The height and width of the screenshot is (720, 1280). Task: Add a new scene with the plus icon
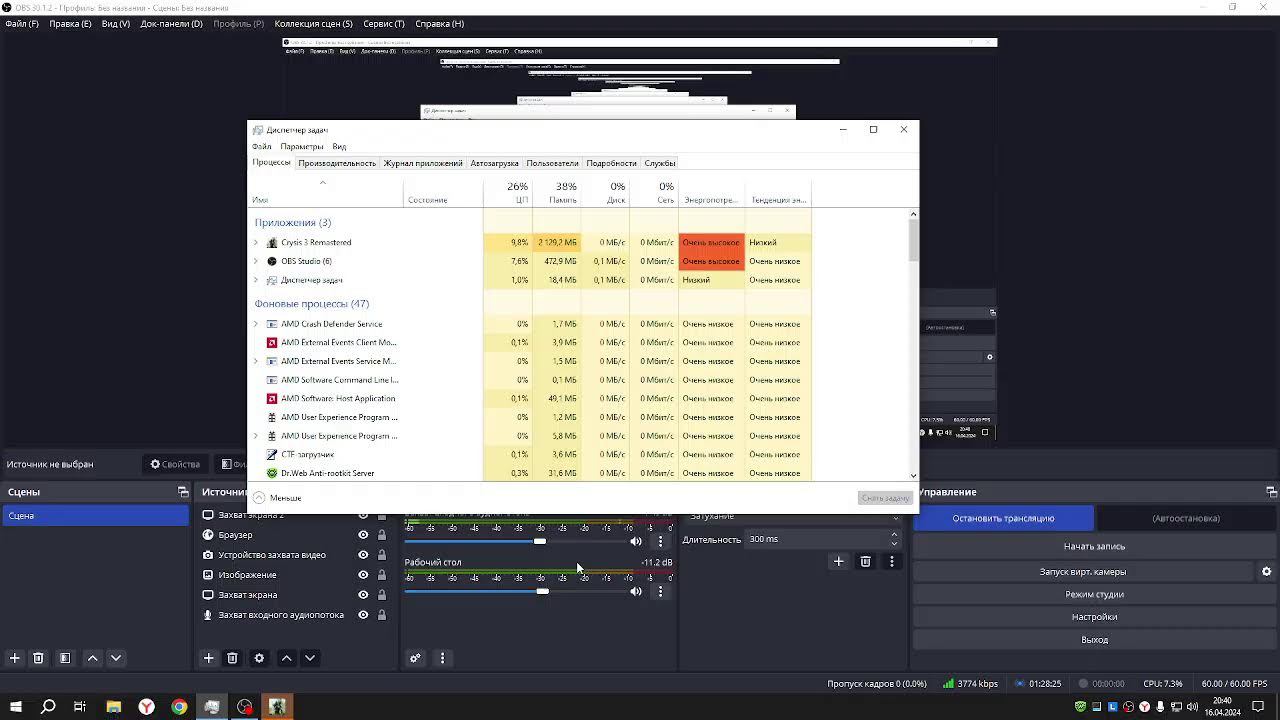coord(14,658)
